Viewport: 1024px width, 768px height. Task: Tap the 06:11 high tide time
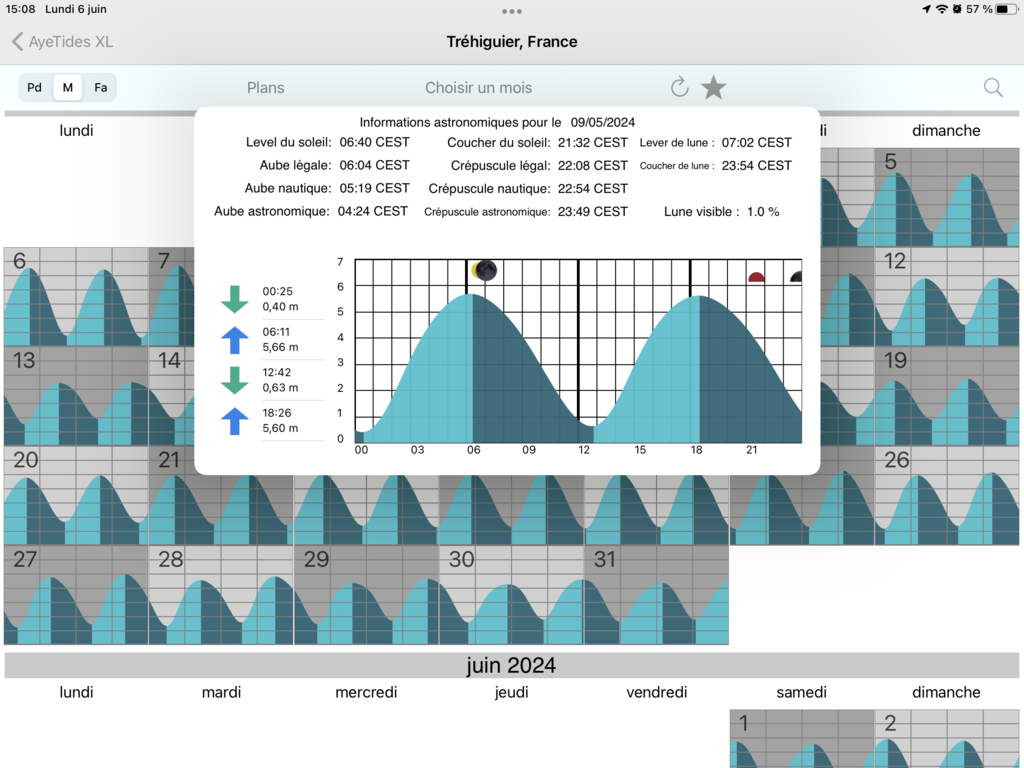pos(276,332)
